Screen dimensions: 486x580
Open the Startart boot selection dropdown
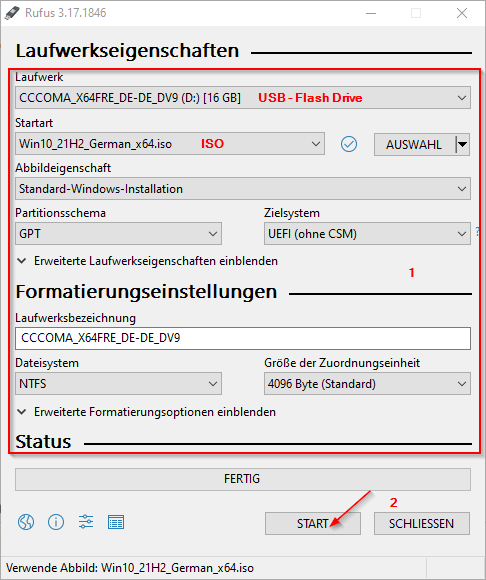click(x=170, y=144)
